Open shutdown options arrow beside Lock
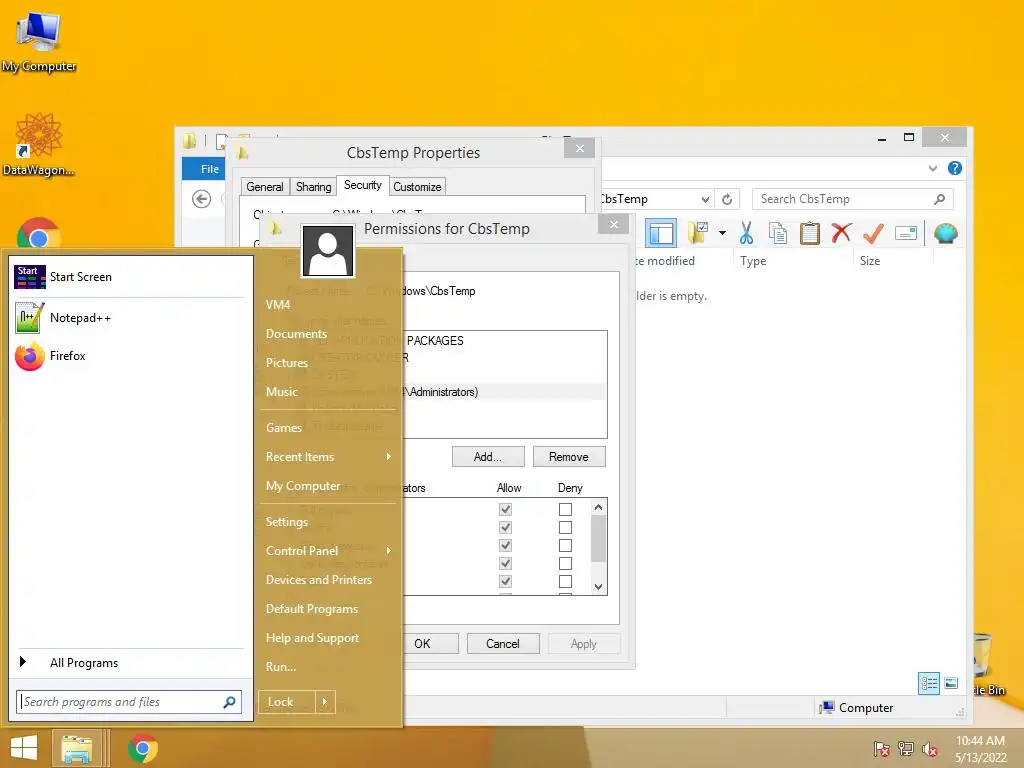The image size is (1024, 768). pos(325,702)
